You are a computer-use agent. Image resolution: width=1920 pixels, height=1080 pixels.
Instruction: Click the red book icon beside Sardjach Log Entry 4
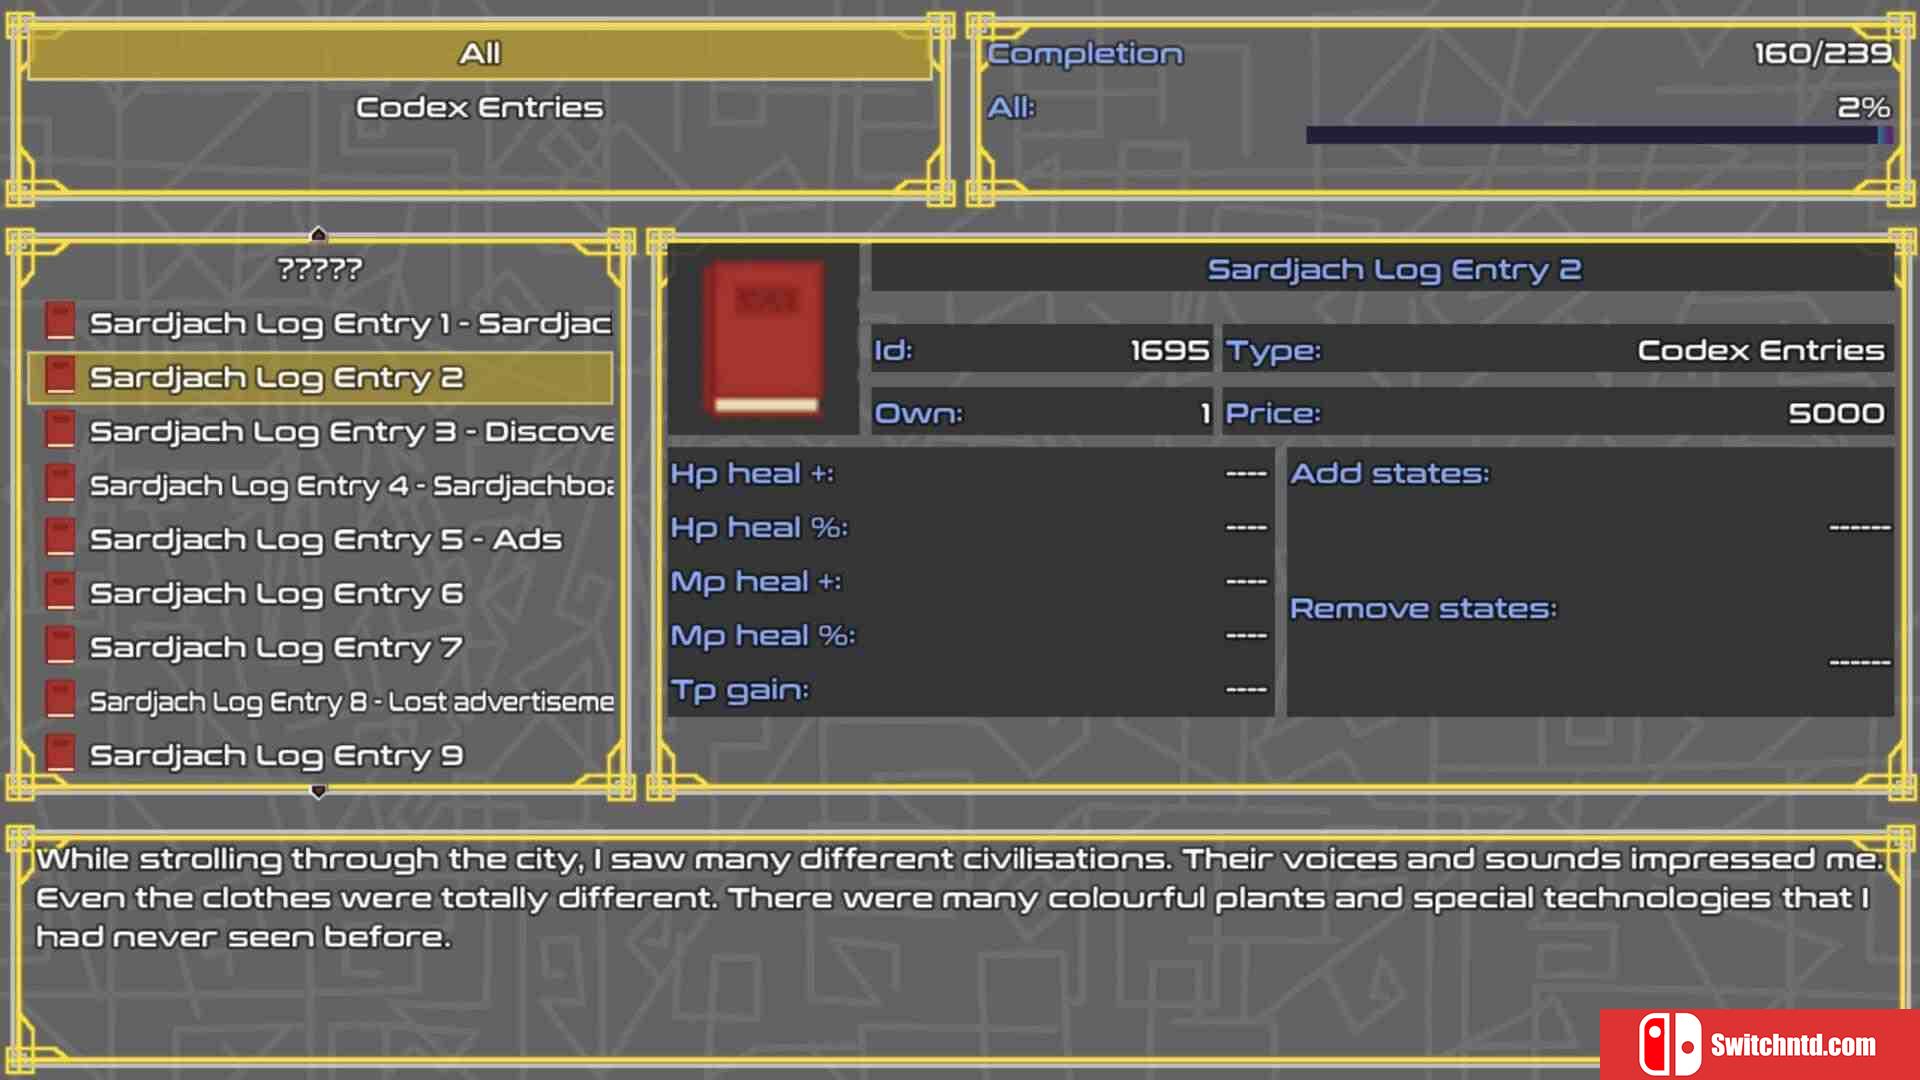[x=61, y=484]
